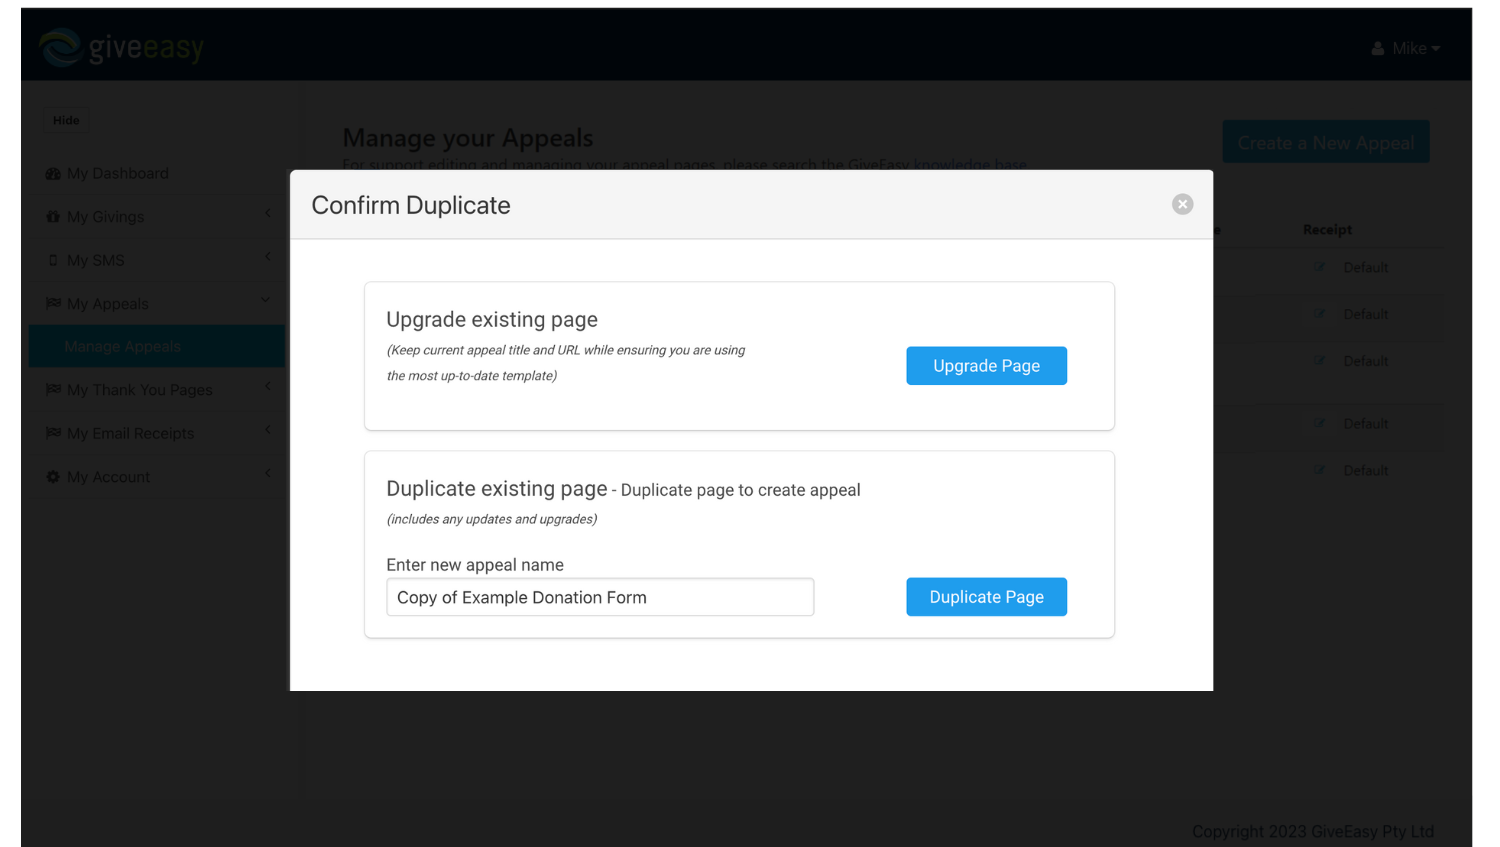Click the phone icon next to My SMS
This screenshot has width=1500, height=847.
point(52,260)
